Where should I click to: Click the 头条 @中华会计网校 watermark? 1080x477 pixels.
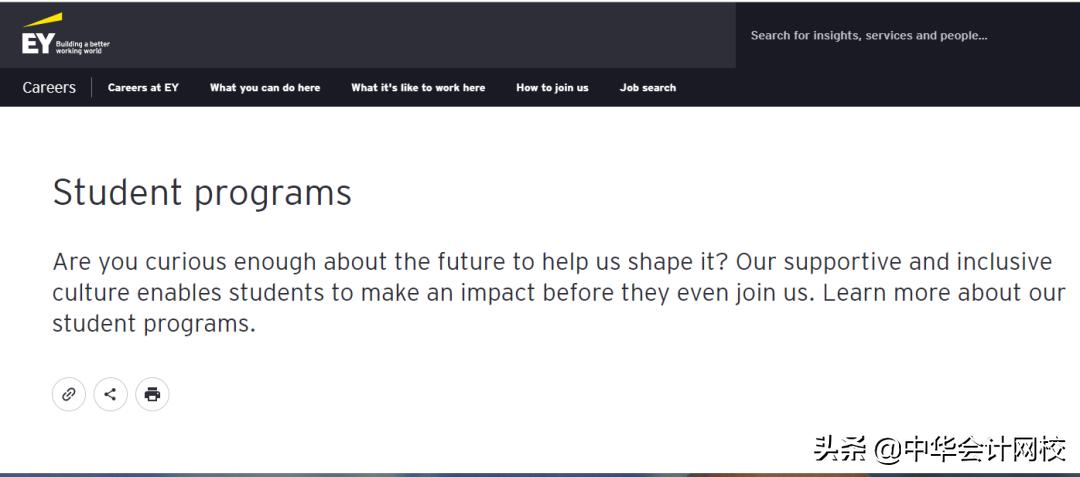pyautogui.click(x=940, y=449)
